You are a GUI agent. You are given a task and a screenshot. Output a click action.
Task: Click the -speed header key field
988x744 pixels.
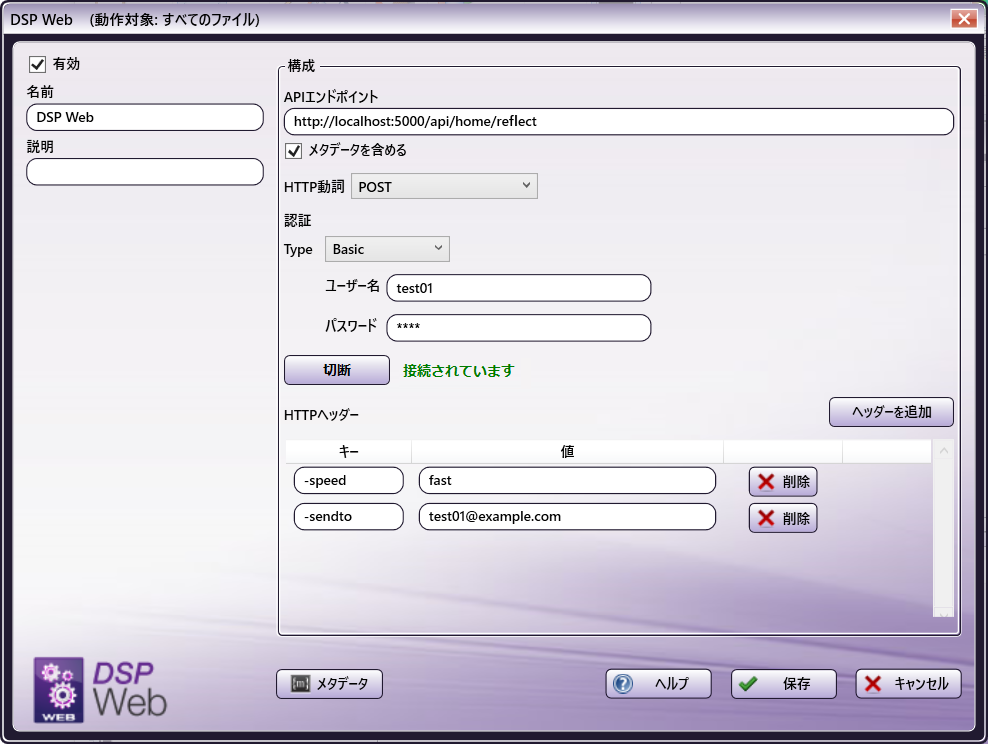click(348, 481)
